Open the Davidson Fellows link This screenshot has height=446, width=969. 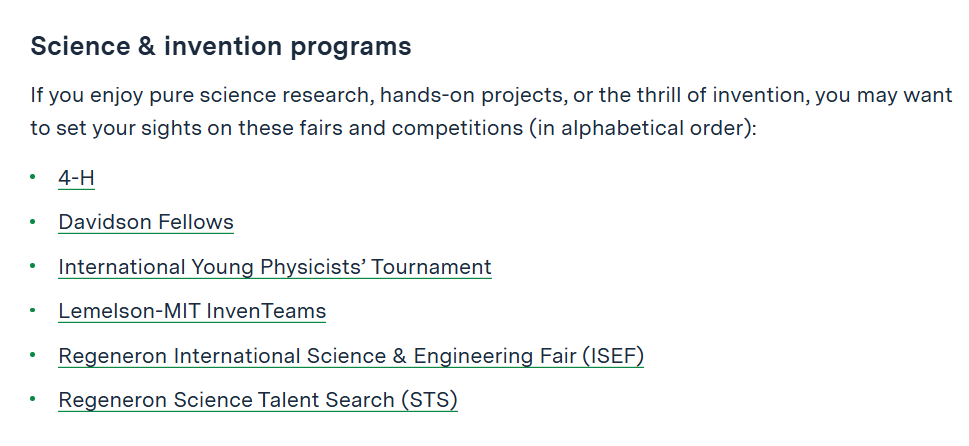click(x=146, y=222)
